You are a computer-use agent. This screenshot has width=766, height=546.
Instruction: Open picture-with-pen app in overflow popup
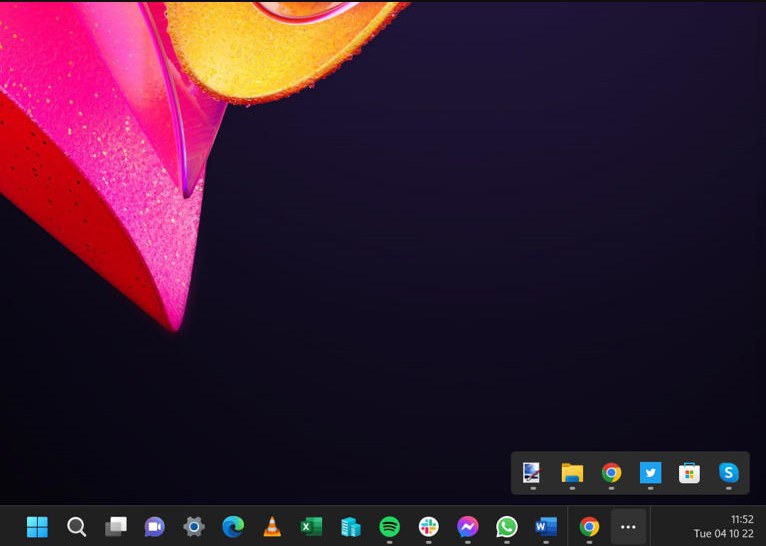pos(532,472)
